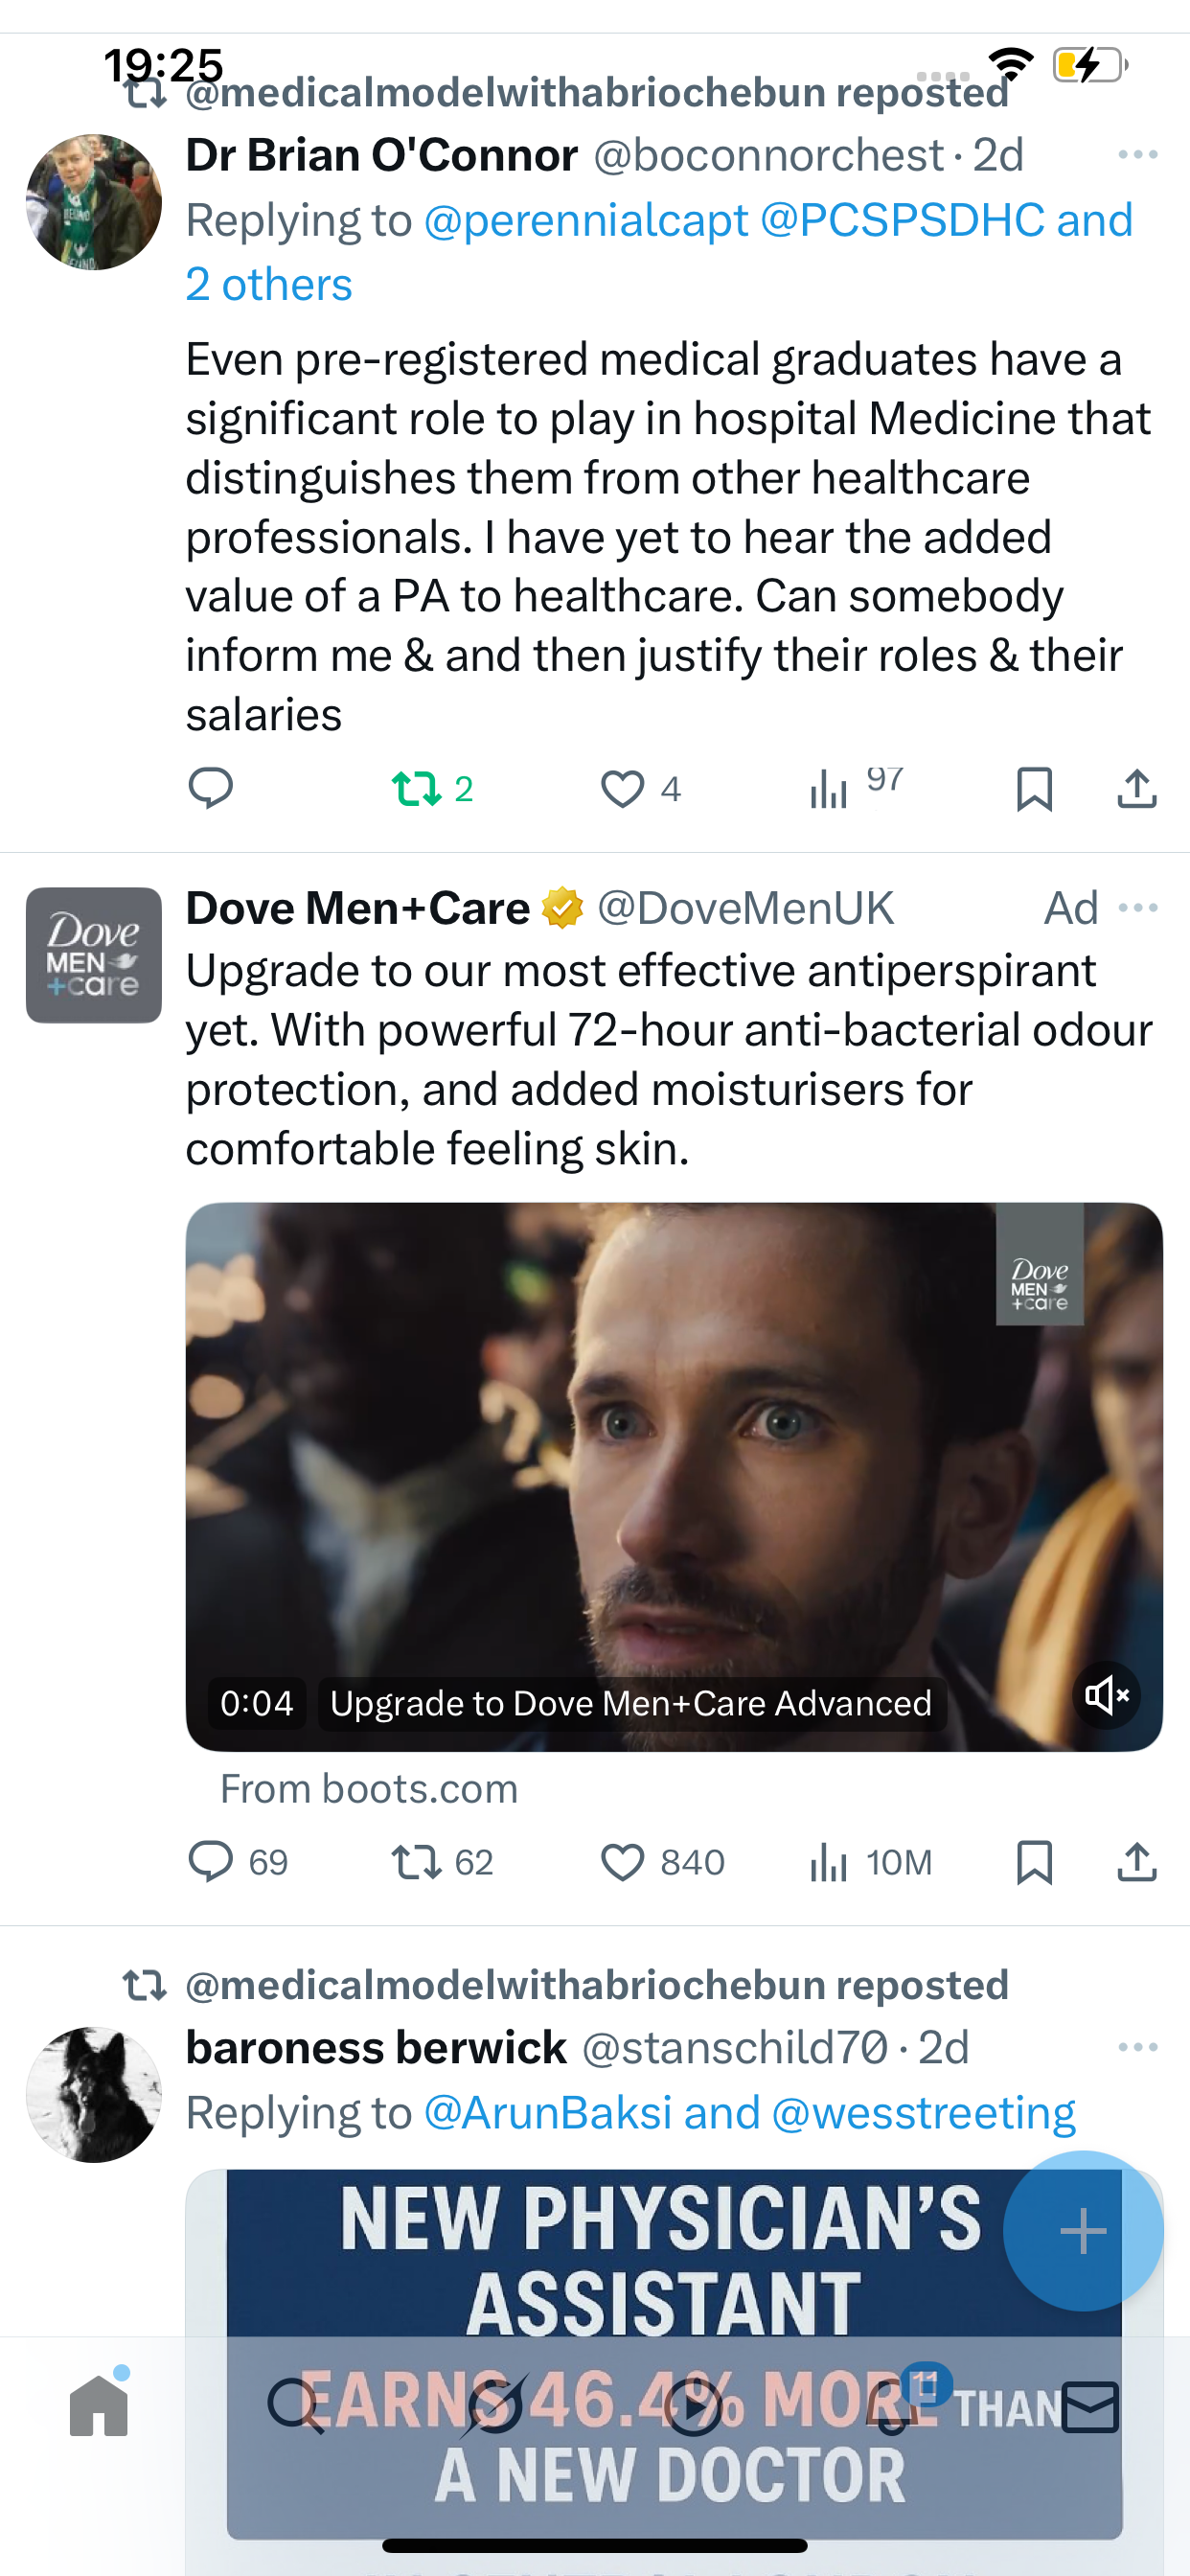1190x2576 pixels.
Task: Share Dr Brian O'Connor's tweet
Action: tap(1136, 788)
